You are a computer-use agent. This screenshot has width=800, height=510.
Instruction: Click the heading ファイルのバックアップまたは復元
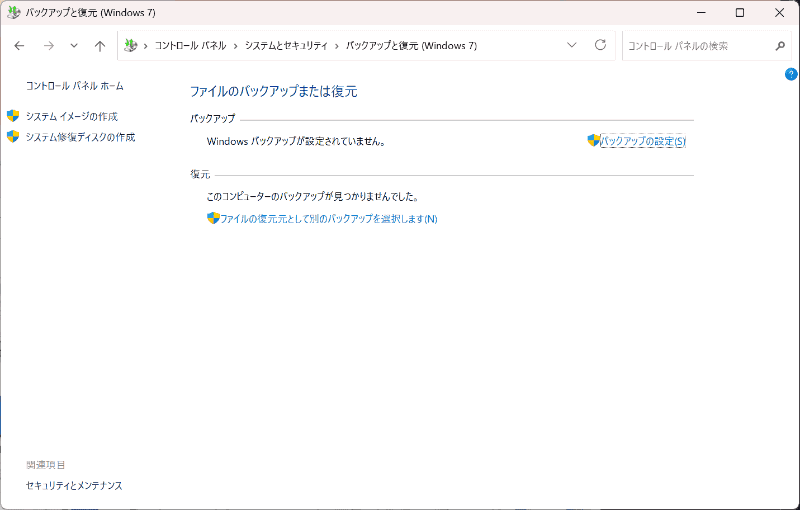273,91
